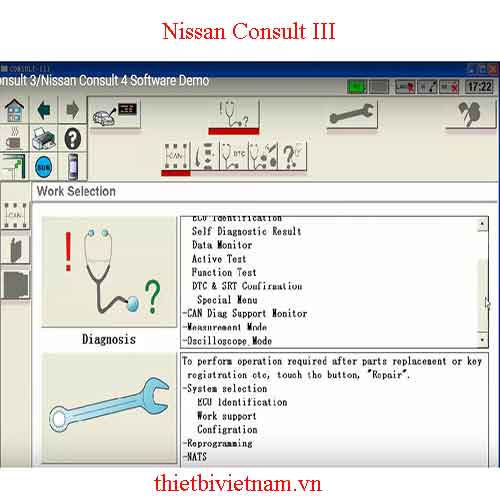Click the hand icon in left sidebar

pos(15,249)
